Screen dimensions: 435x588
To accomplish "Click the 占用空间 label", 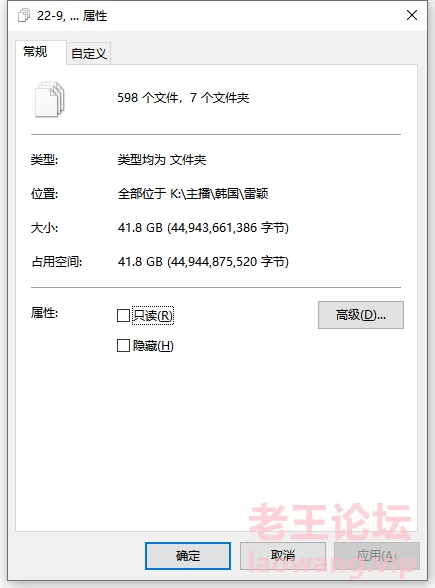I will [x=56, y=261].
